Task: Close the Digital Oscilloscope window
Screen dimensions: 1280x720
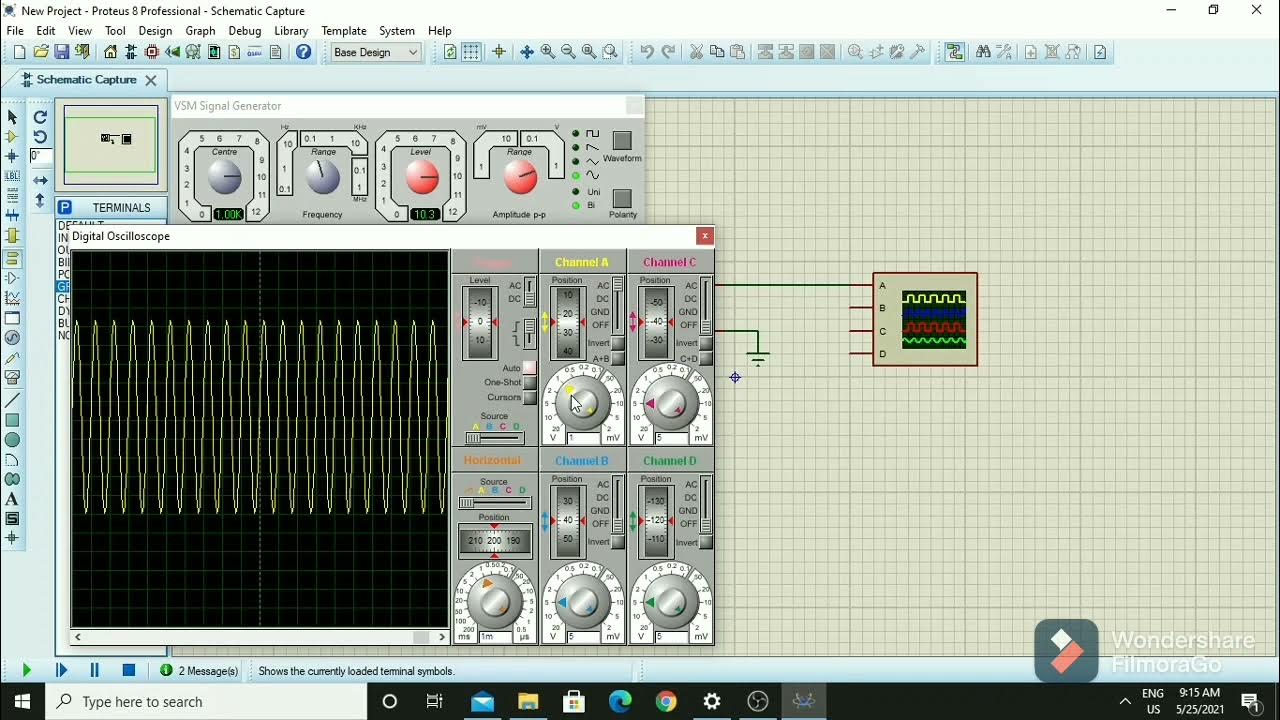Action: tap(705, 236)
